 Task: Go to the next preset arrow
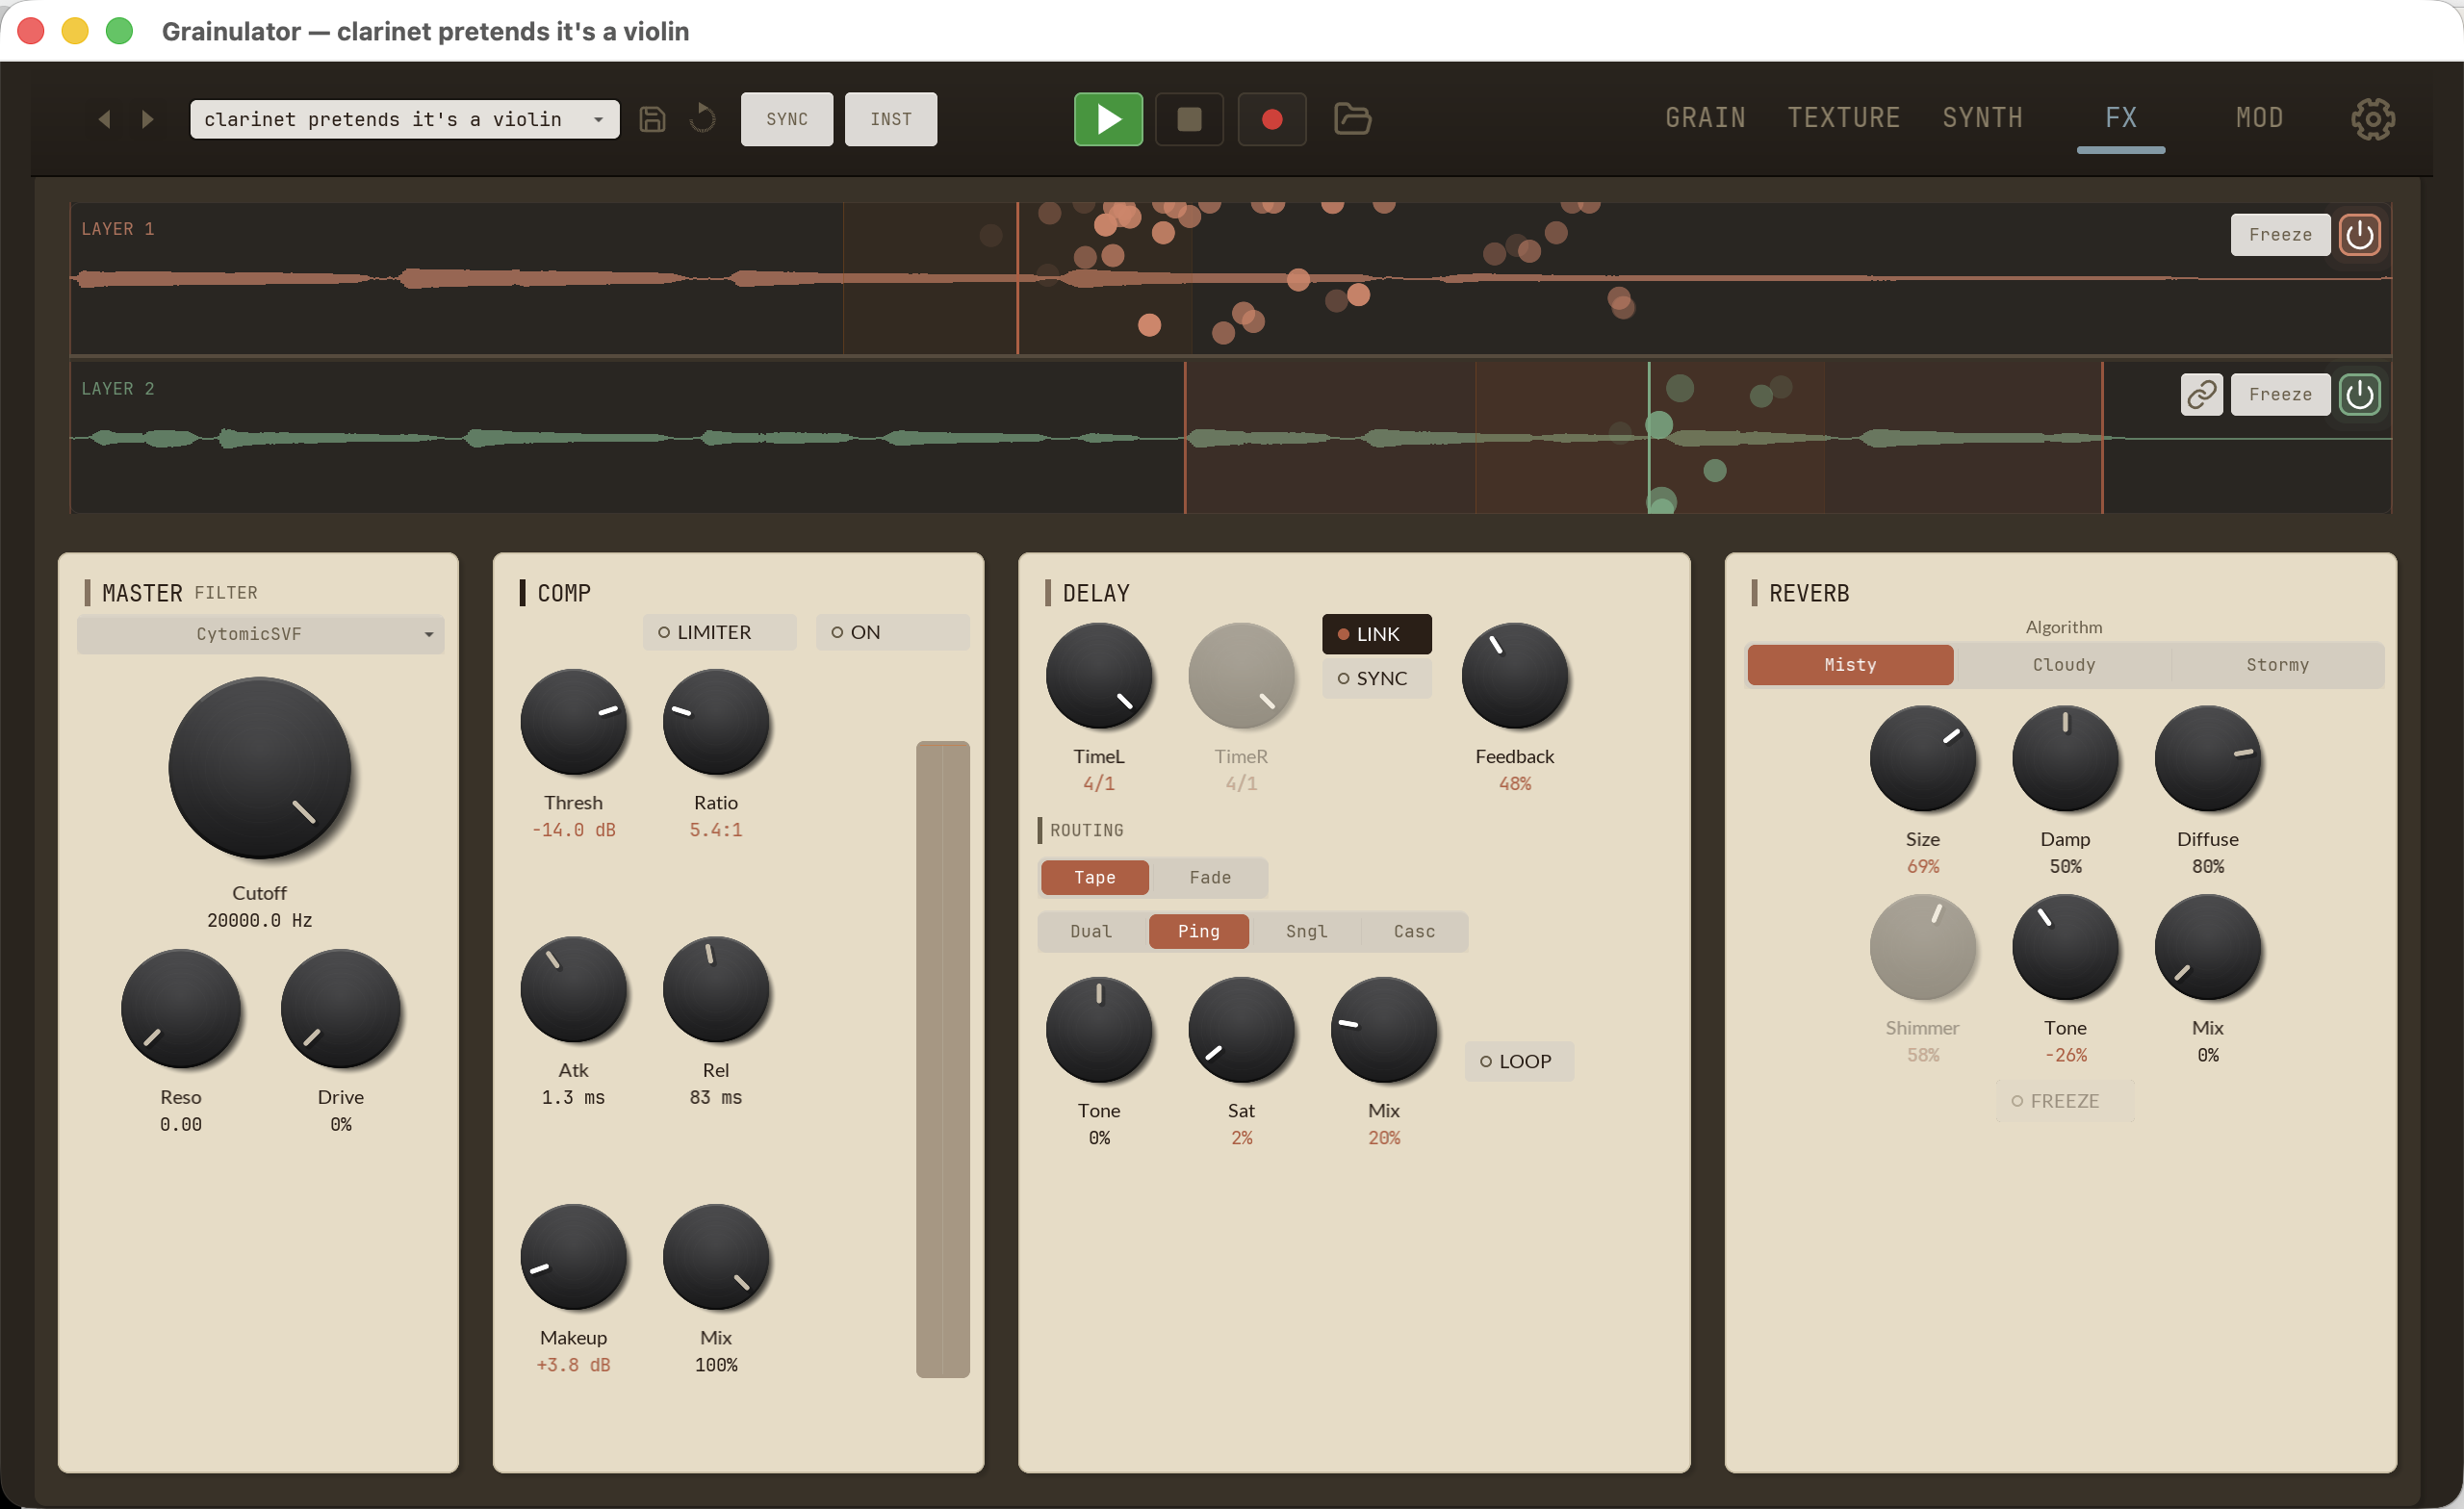[x=148, y=119]
